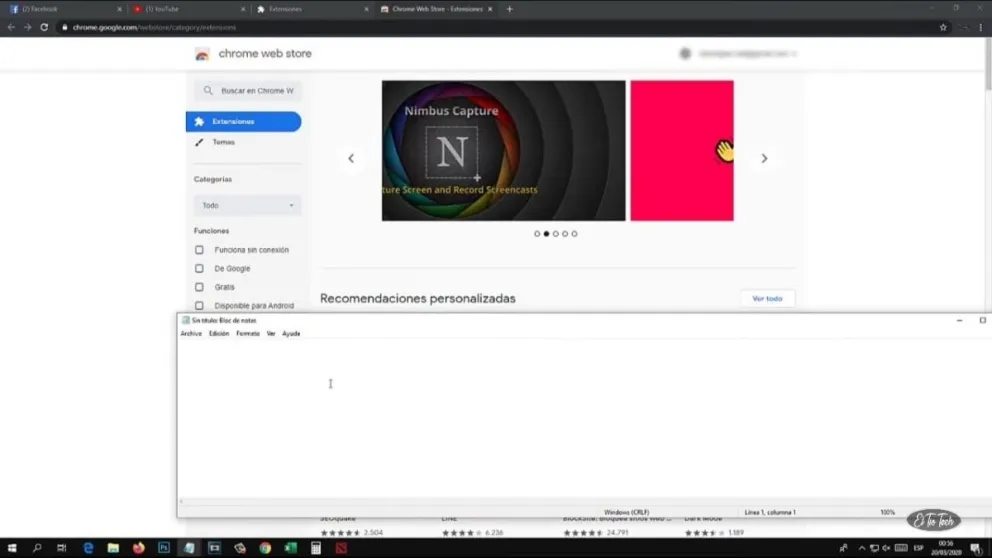The width and height of the screenshot is (992, 558).
Task: Click the Chrome address bar URL
Action: [154, 27]
